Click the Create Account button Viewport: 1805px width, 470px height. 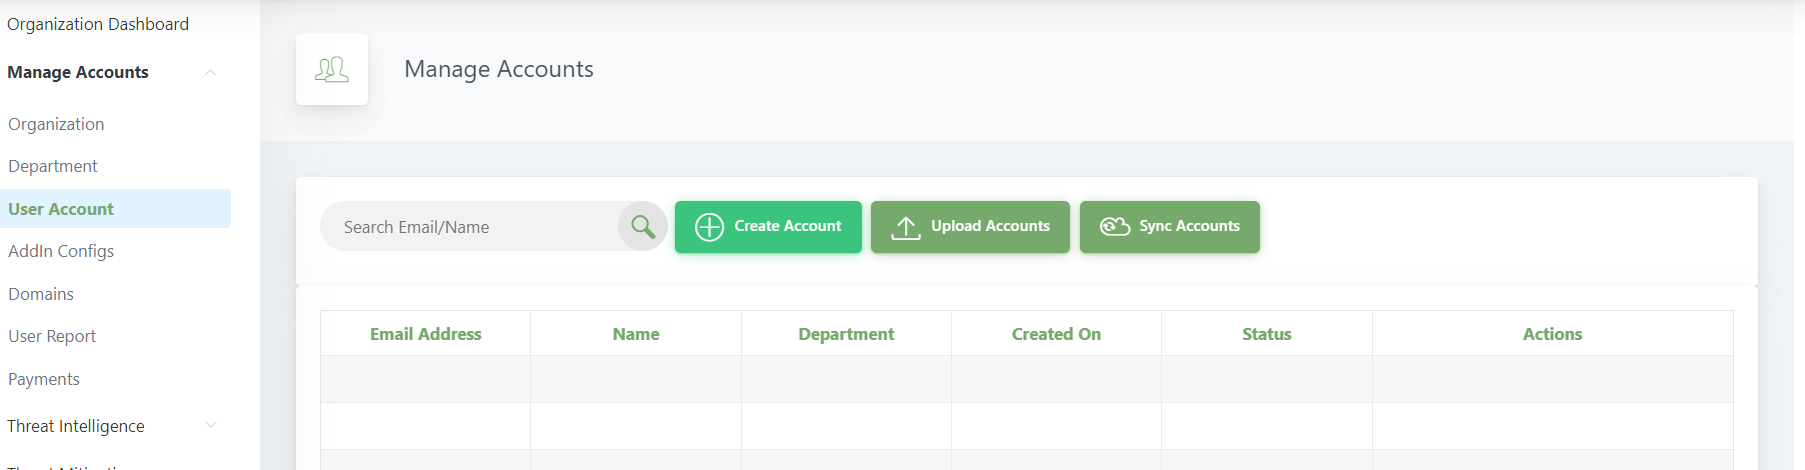tap(768, 227)
